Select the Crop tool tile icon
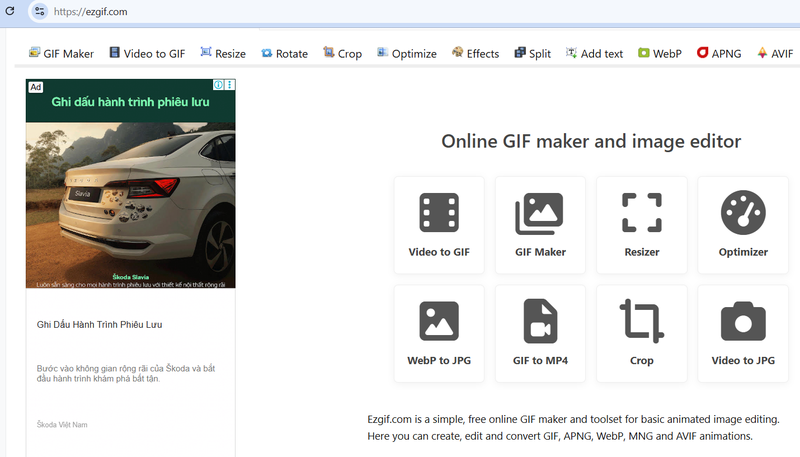 [x=642, y=321]
